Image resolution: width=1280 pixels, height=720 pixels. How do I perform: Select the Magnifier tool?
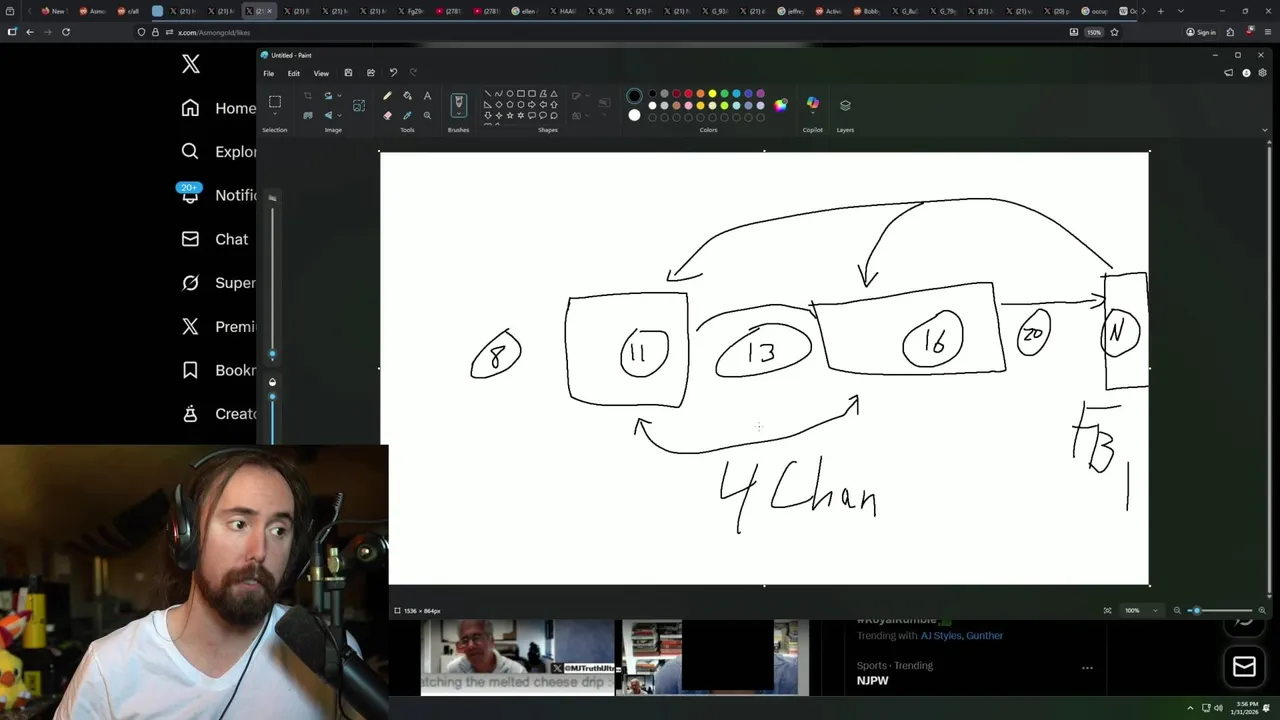pos(427,115)
